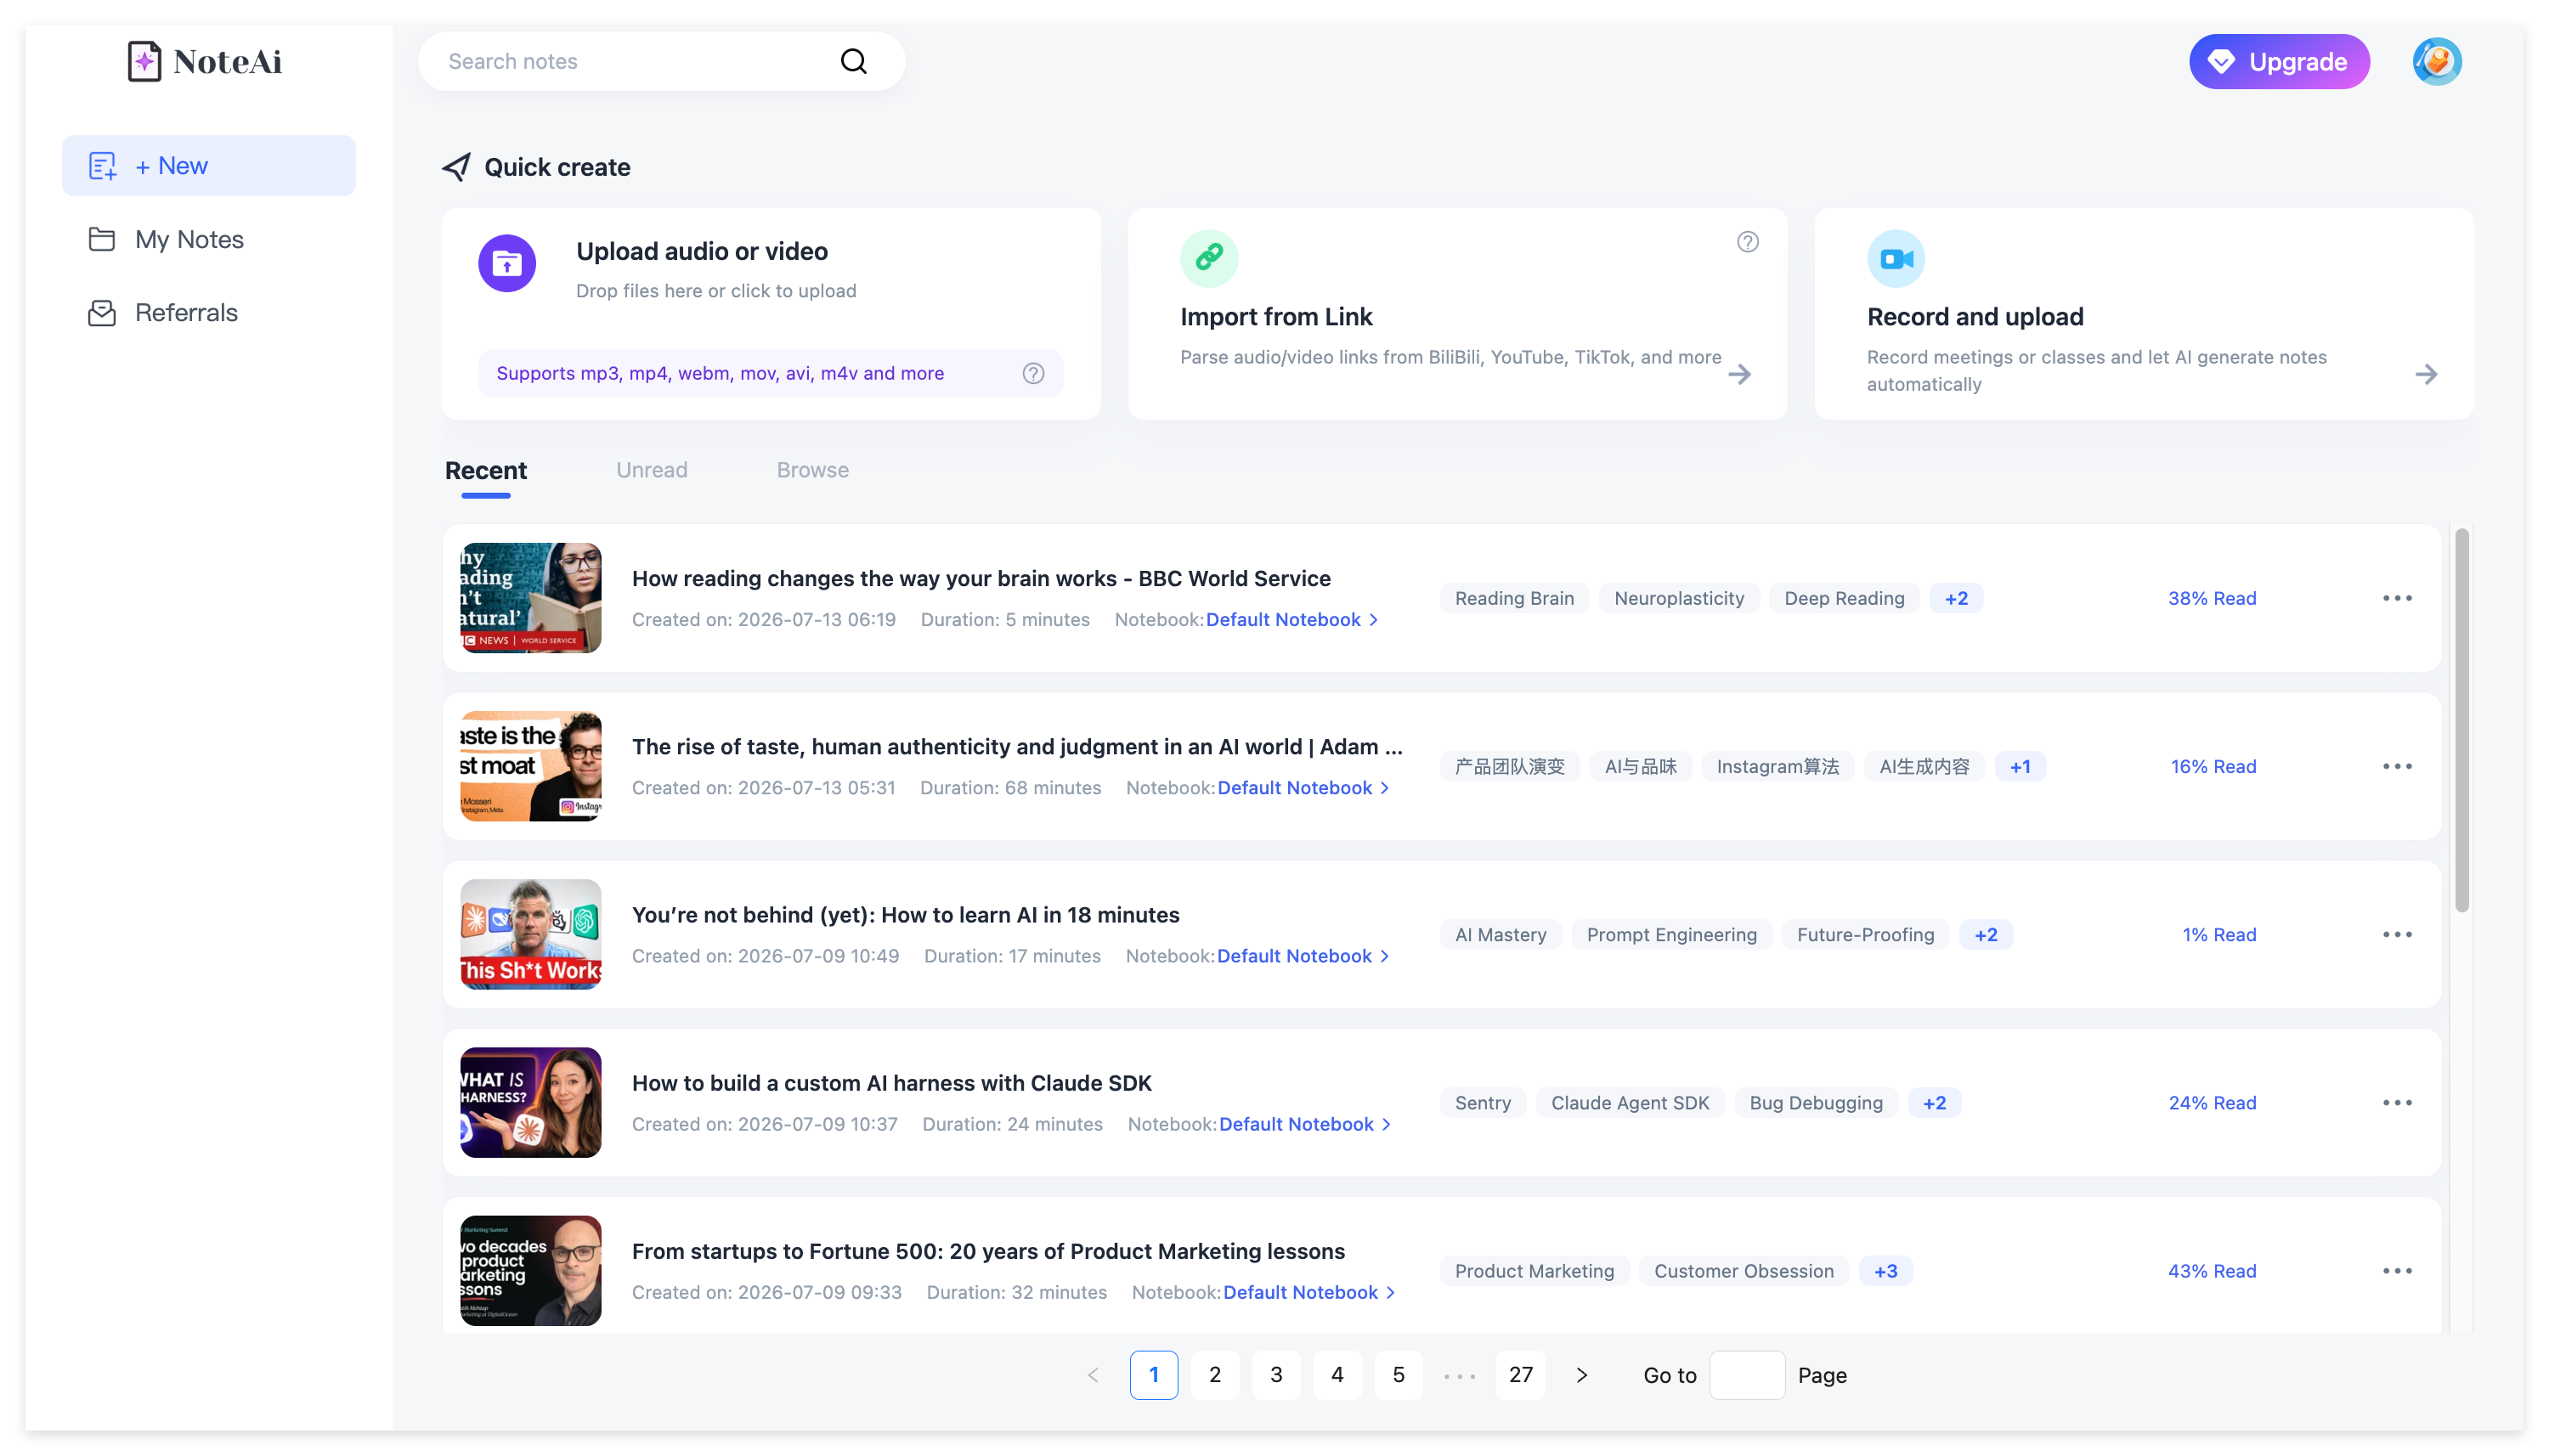Click the blue video camera icon
Image resolution: width=2549 pixels, height=1456 pixels.
tap(1896, 258)
